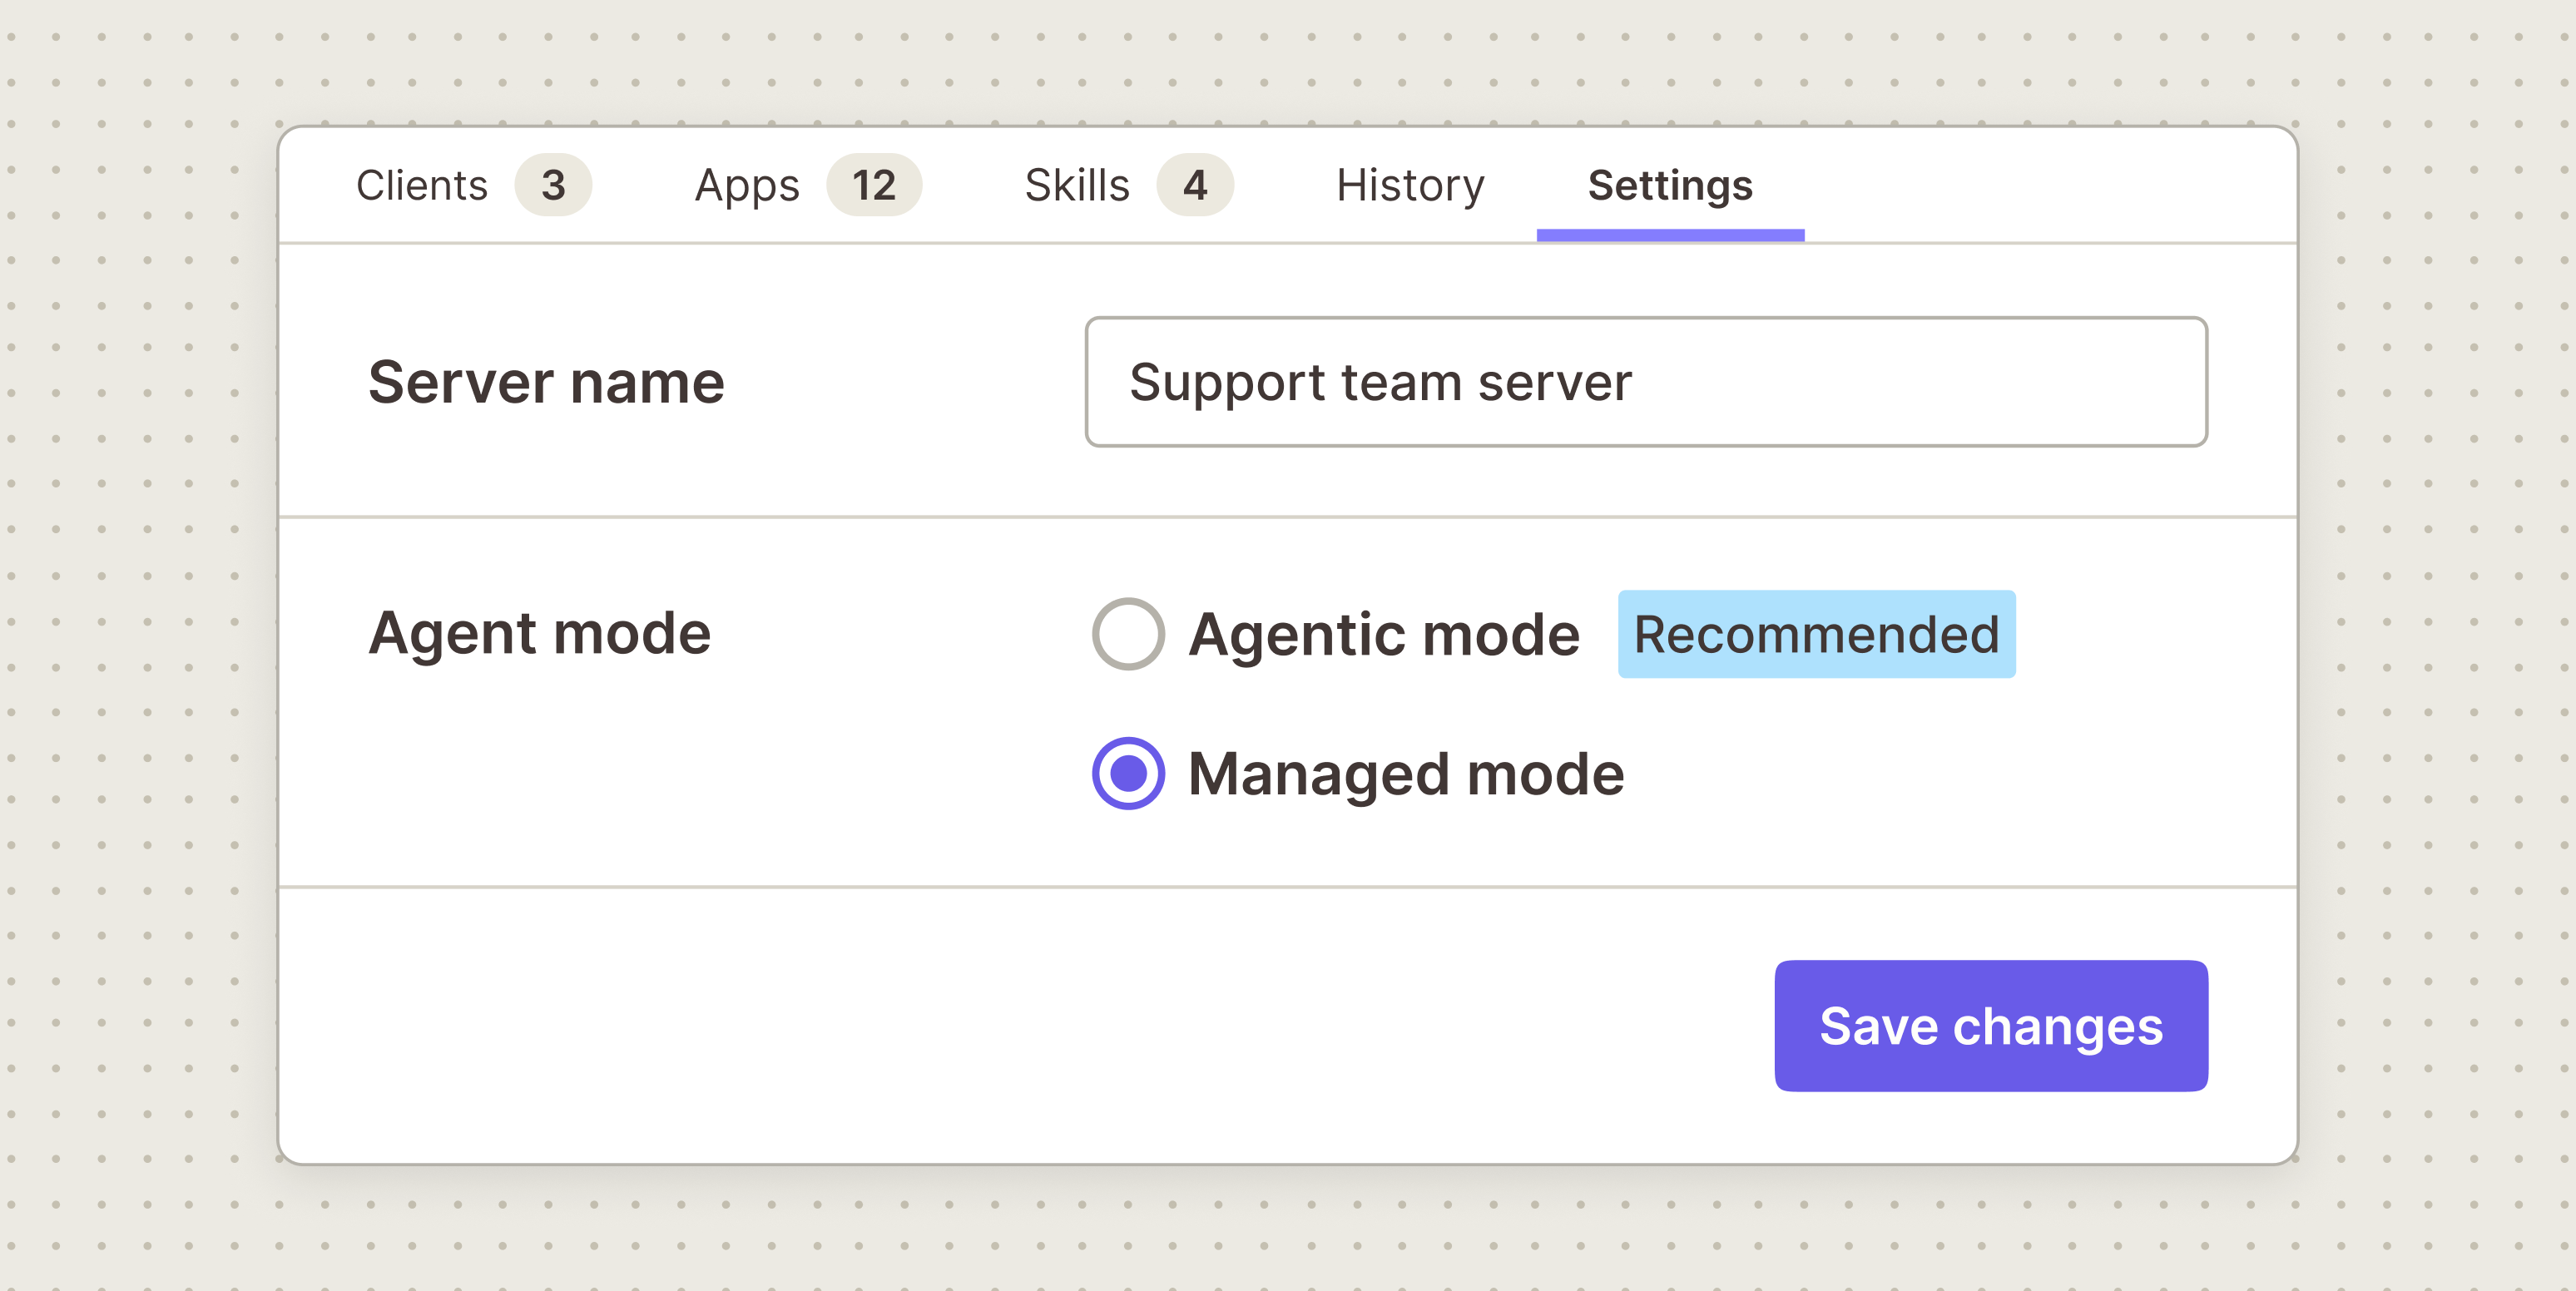Click the Skills count badge 4
The image size is (2576, 1291).
(1195, 185)
